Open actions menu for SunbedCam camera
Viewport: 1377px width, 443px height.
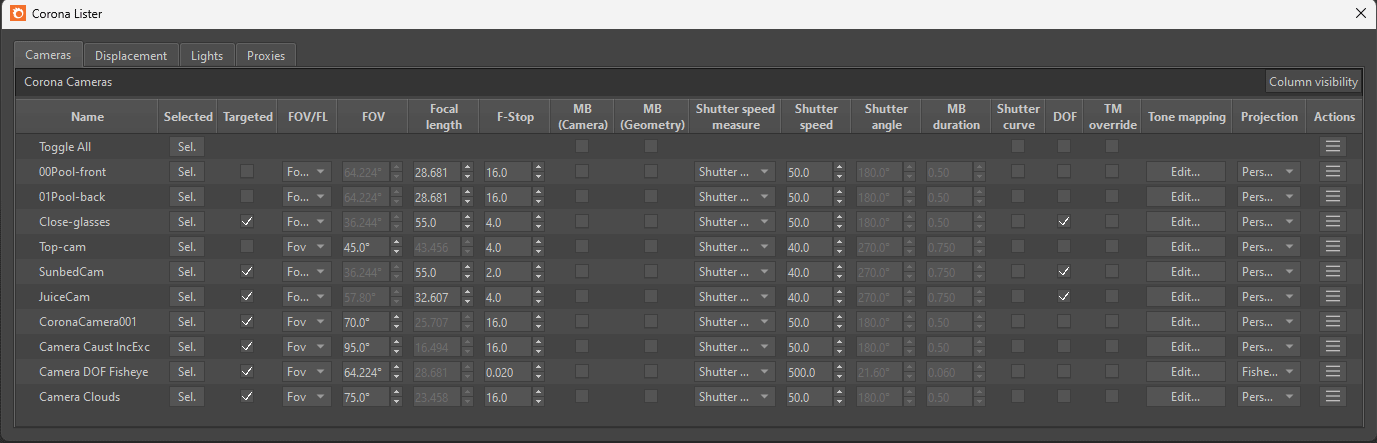(x=1333, y=272)
